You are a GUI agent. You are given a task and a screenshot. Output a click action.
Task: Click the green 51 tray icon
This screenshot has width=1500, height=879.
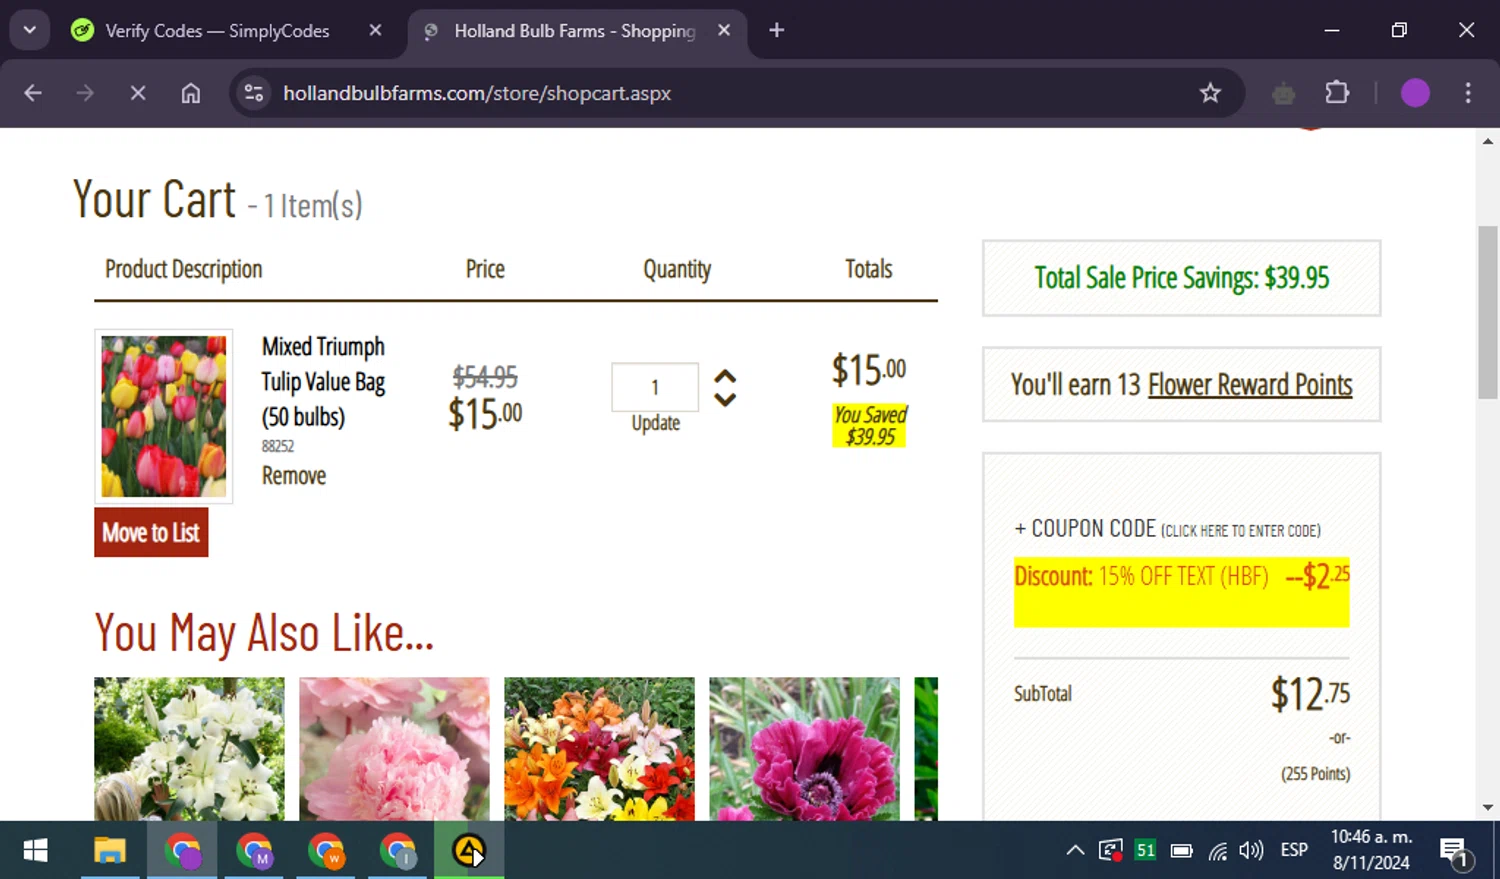(1145, 850)
